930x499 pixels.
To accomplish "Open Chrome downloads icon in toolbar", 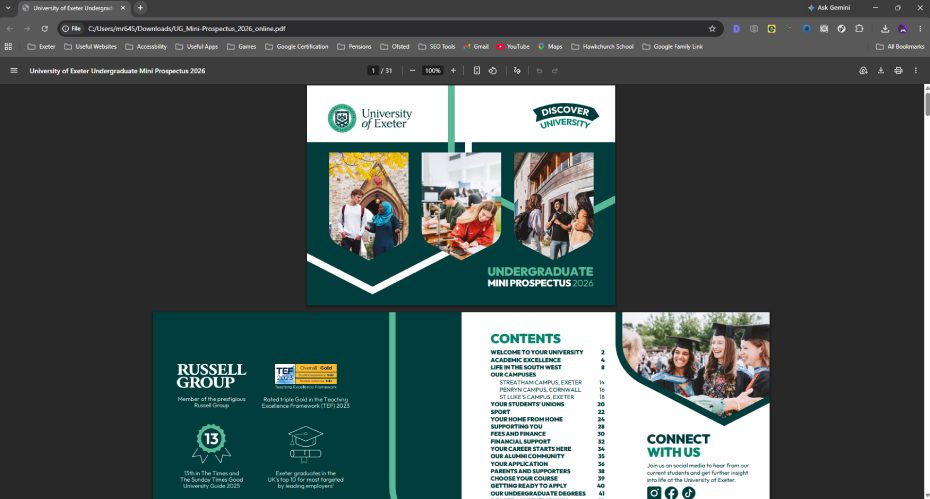I will (885, 28).
